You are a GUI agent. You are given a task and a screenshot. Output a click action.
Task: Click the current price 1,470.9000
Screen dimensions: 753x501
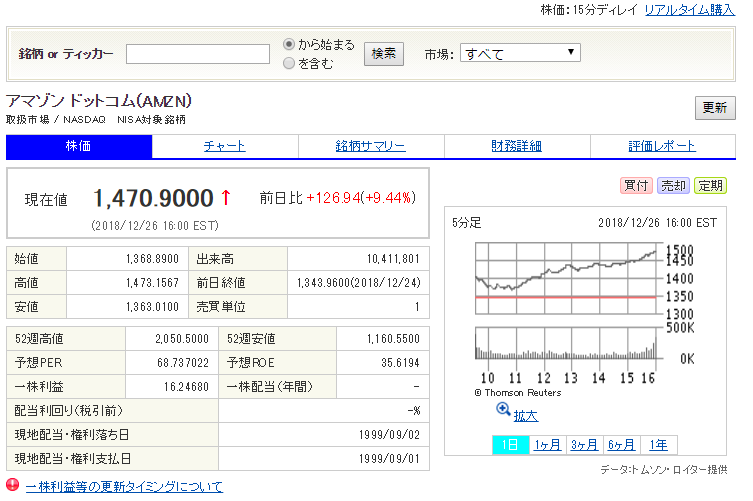[x=153, y=198]
